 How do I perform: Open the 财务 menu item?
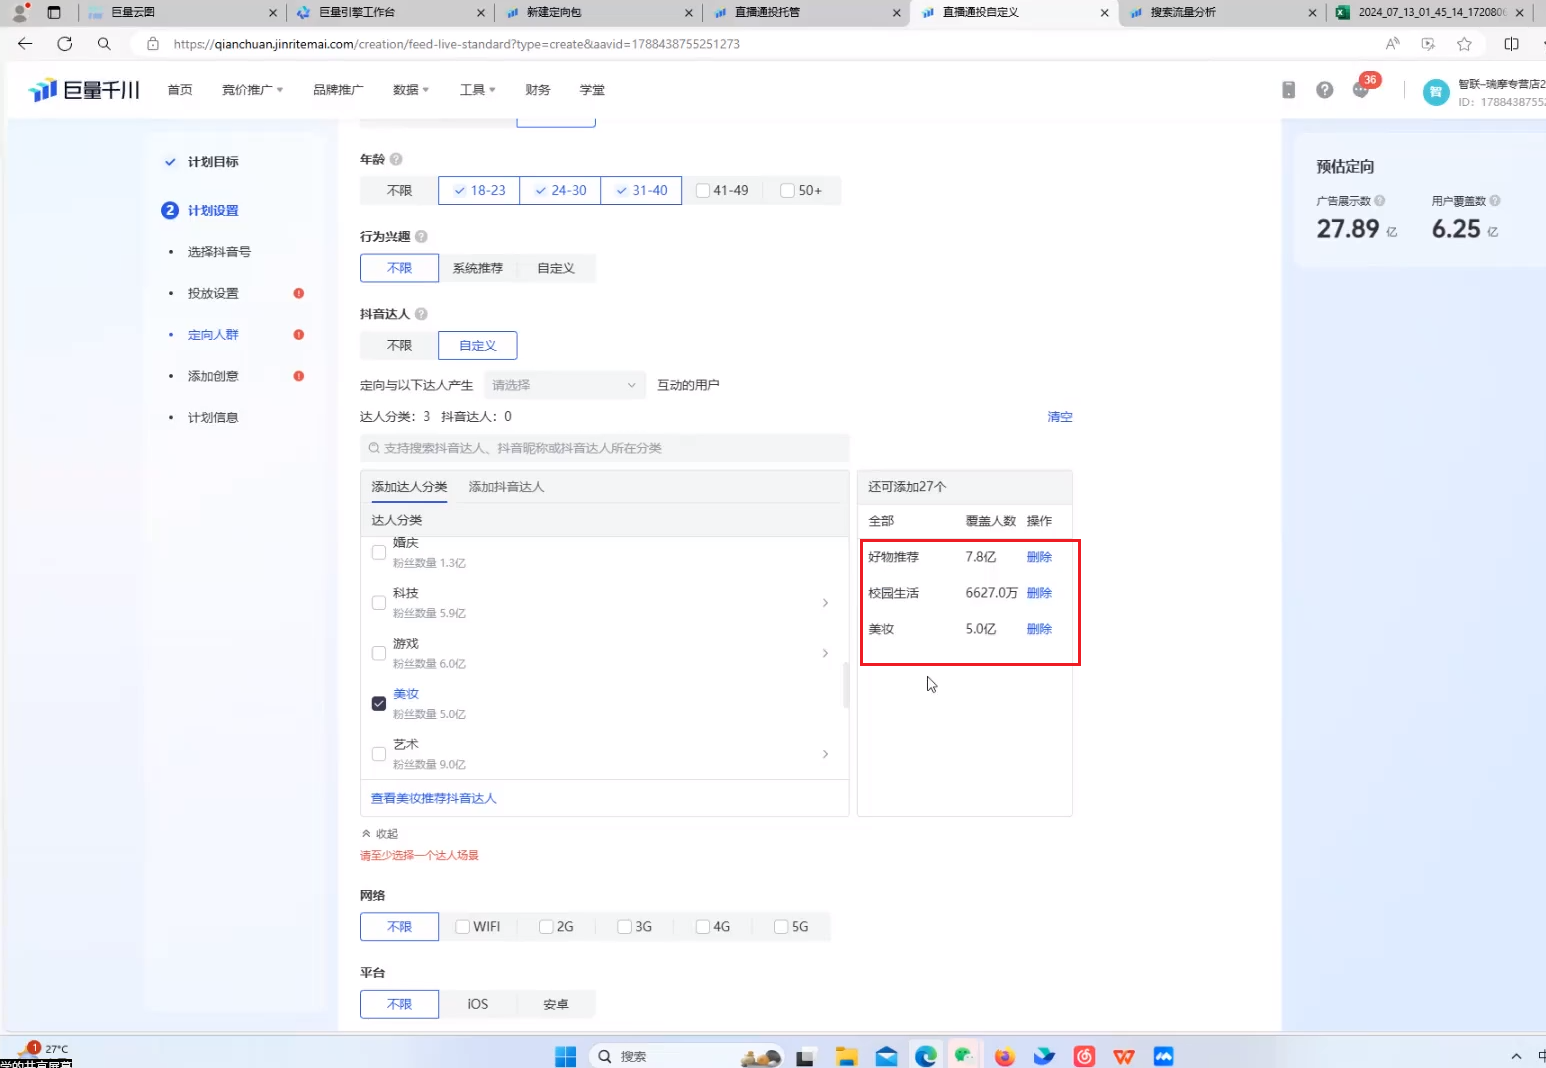(538, 90)
